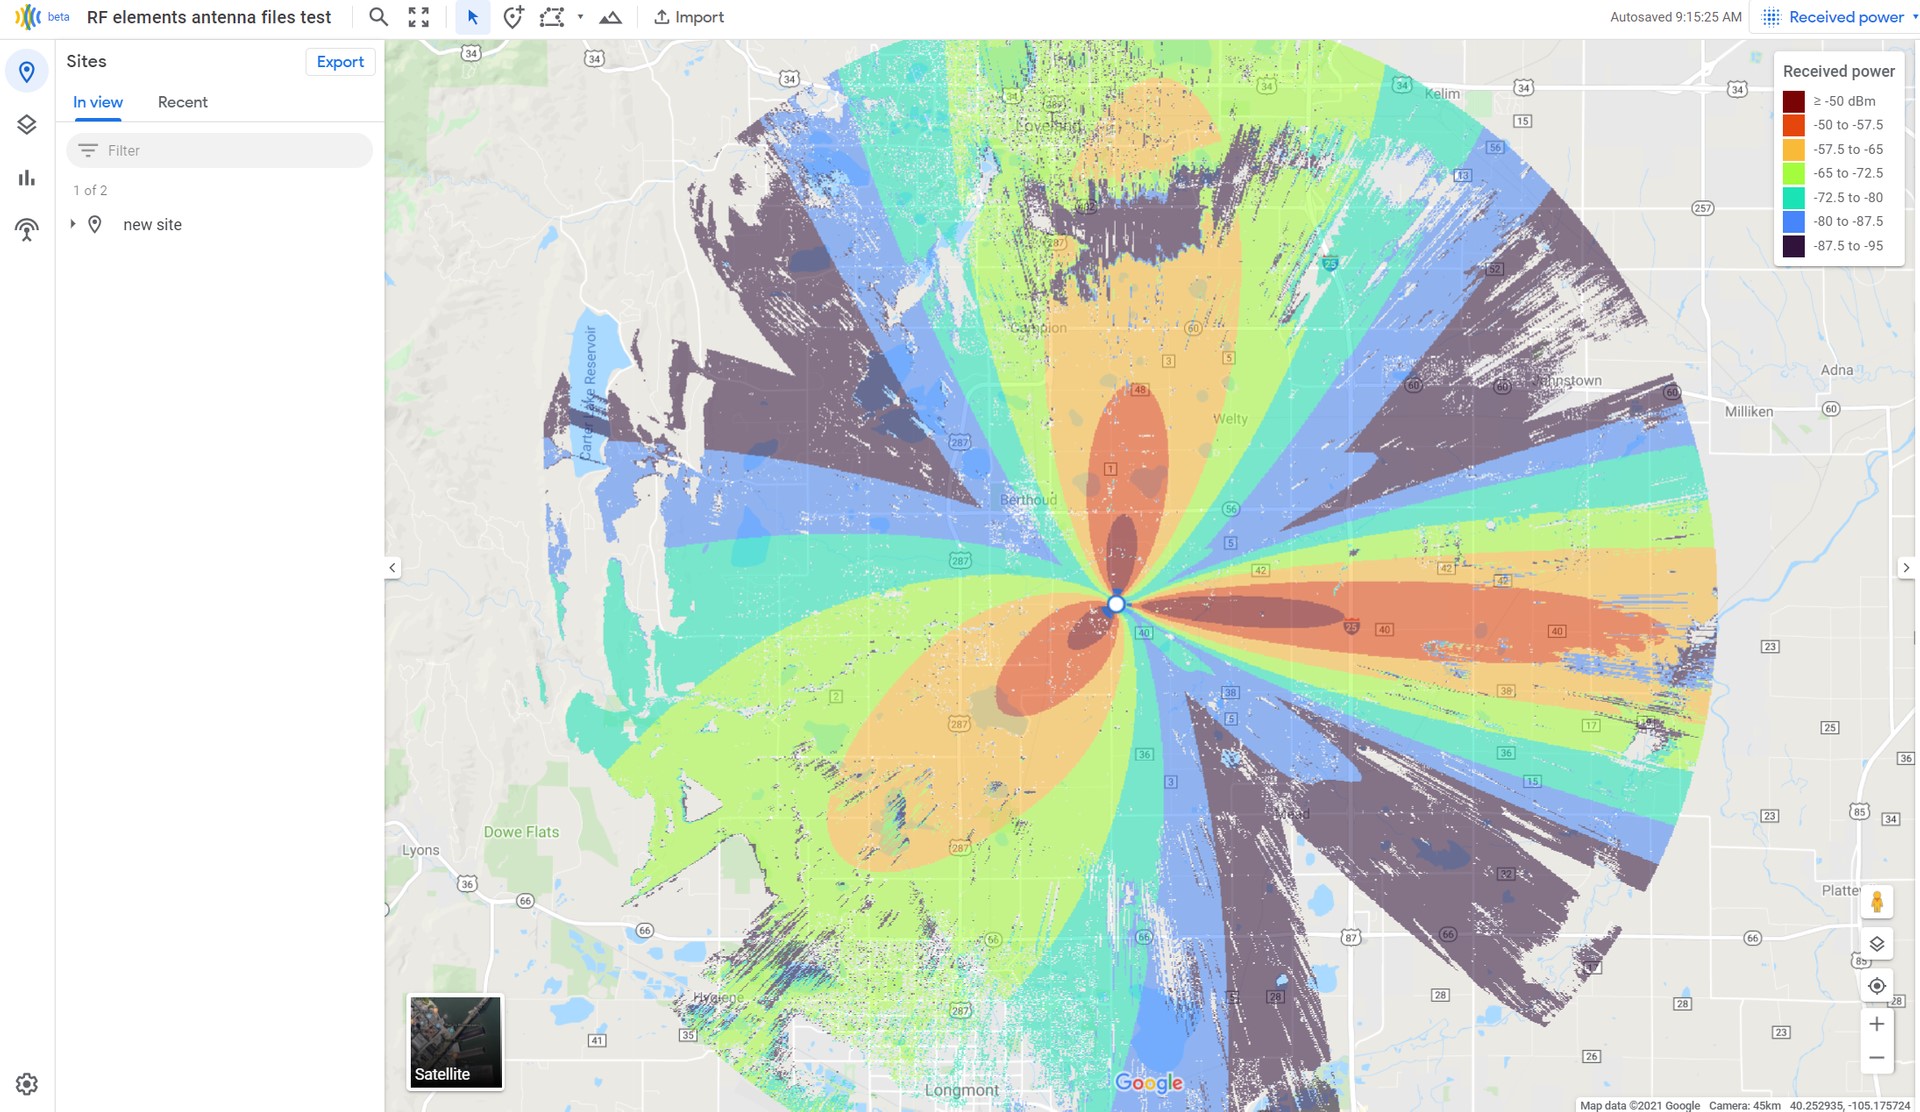This screenshot has width=1920, height=1112.
Task: Click the beta label beside the logo
Action: [x=59, y=17]
